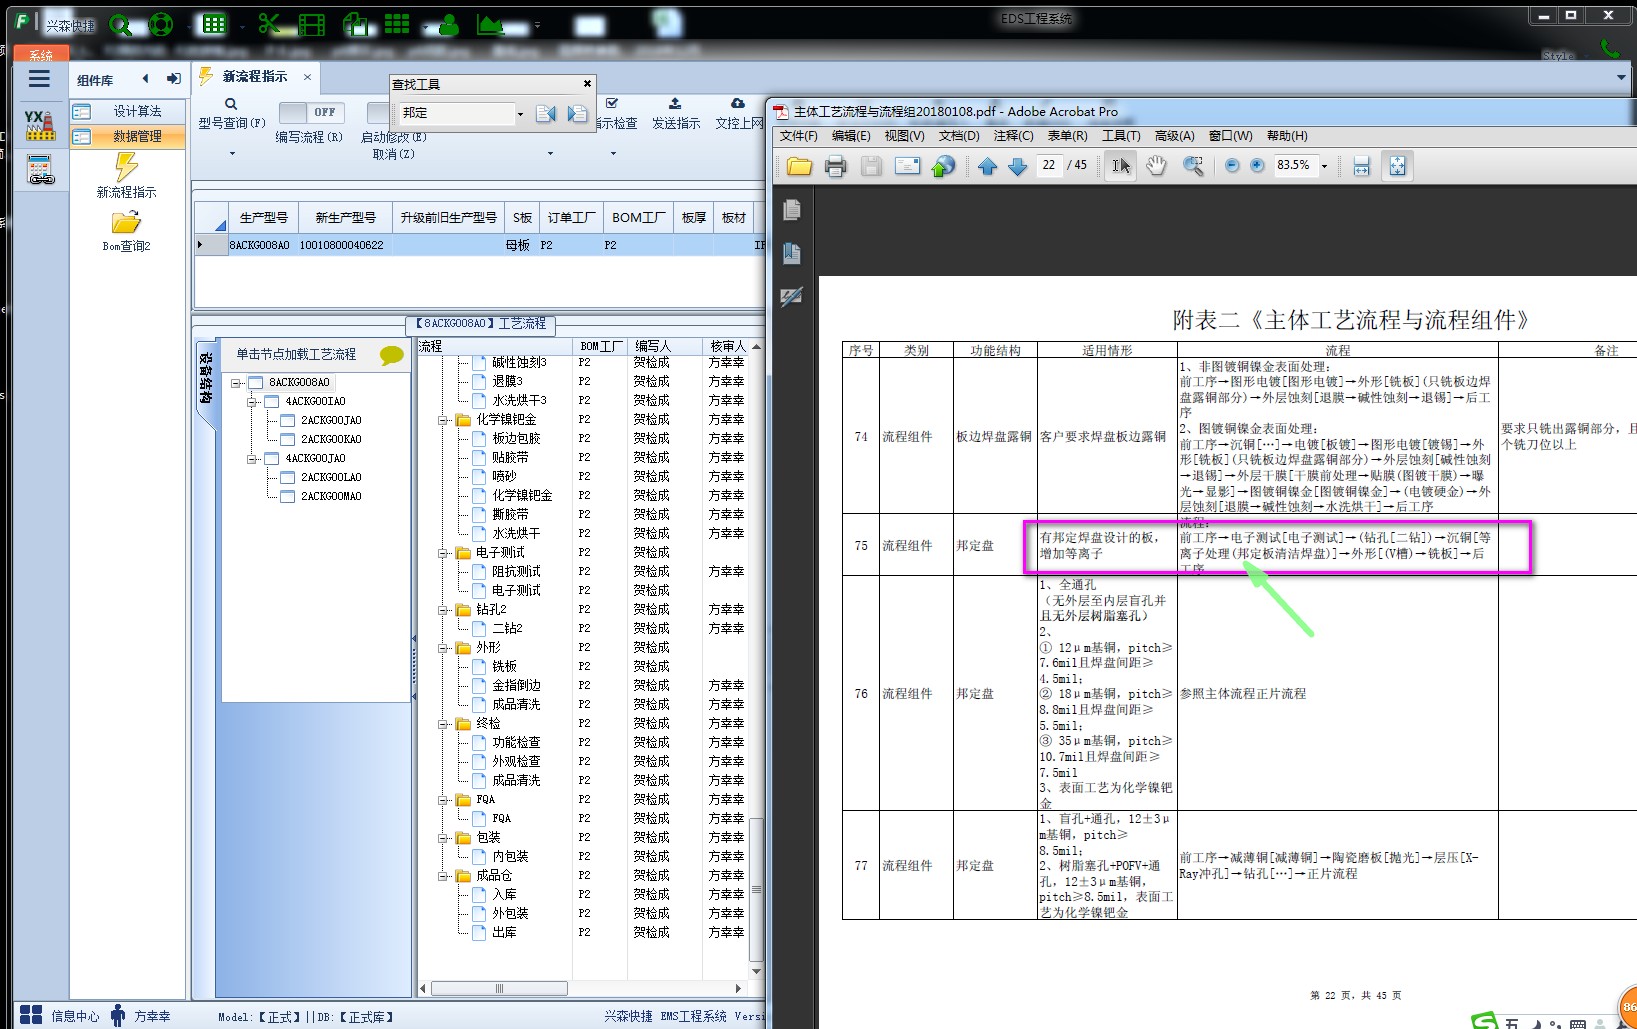The height and width of the screenshot is (1029, 1637).
Task: Open the search term dropdown in 查找工具
Action: point(520,114)
